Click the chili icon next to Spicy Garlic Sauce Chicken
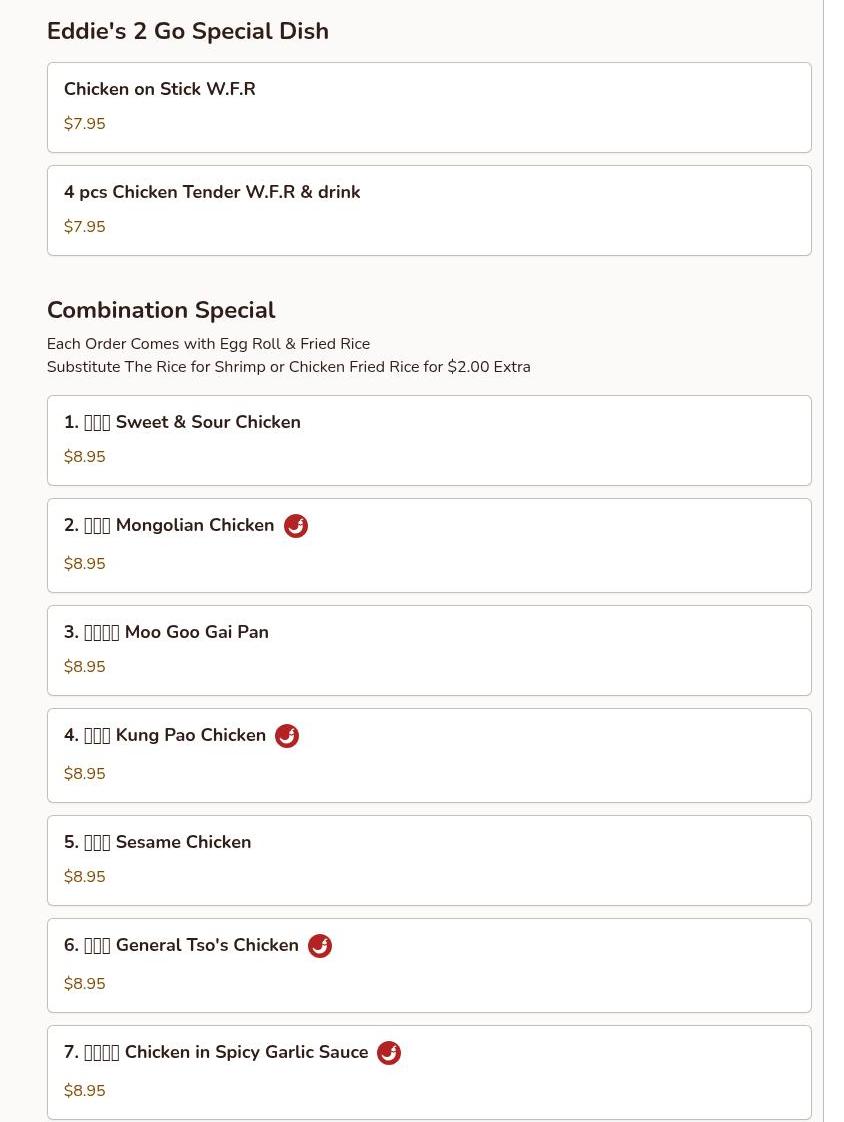The image size is (844, 1122). tap(389, 1053)
